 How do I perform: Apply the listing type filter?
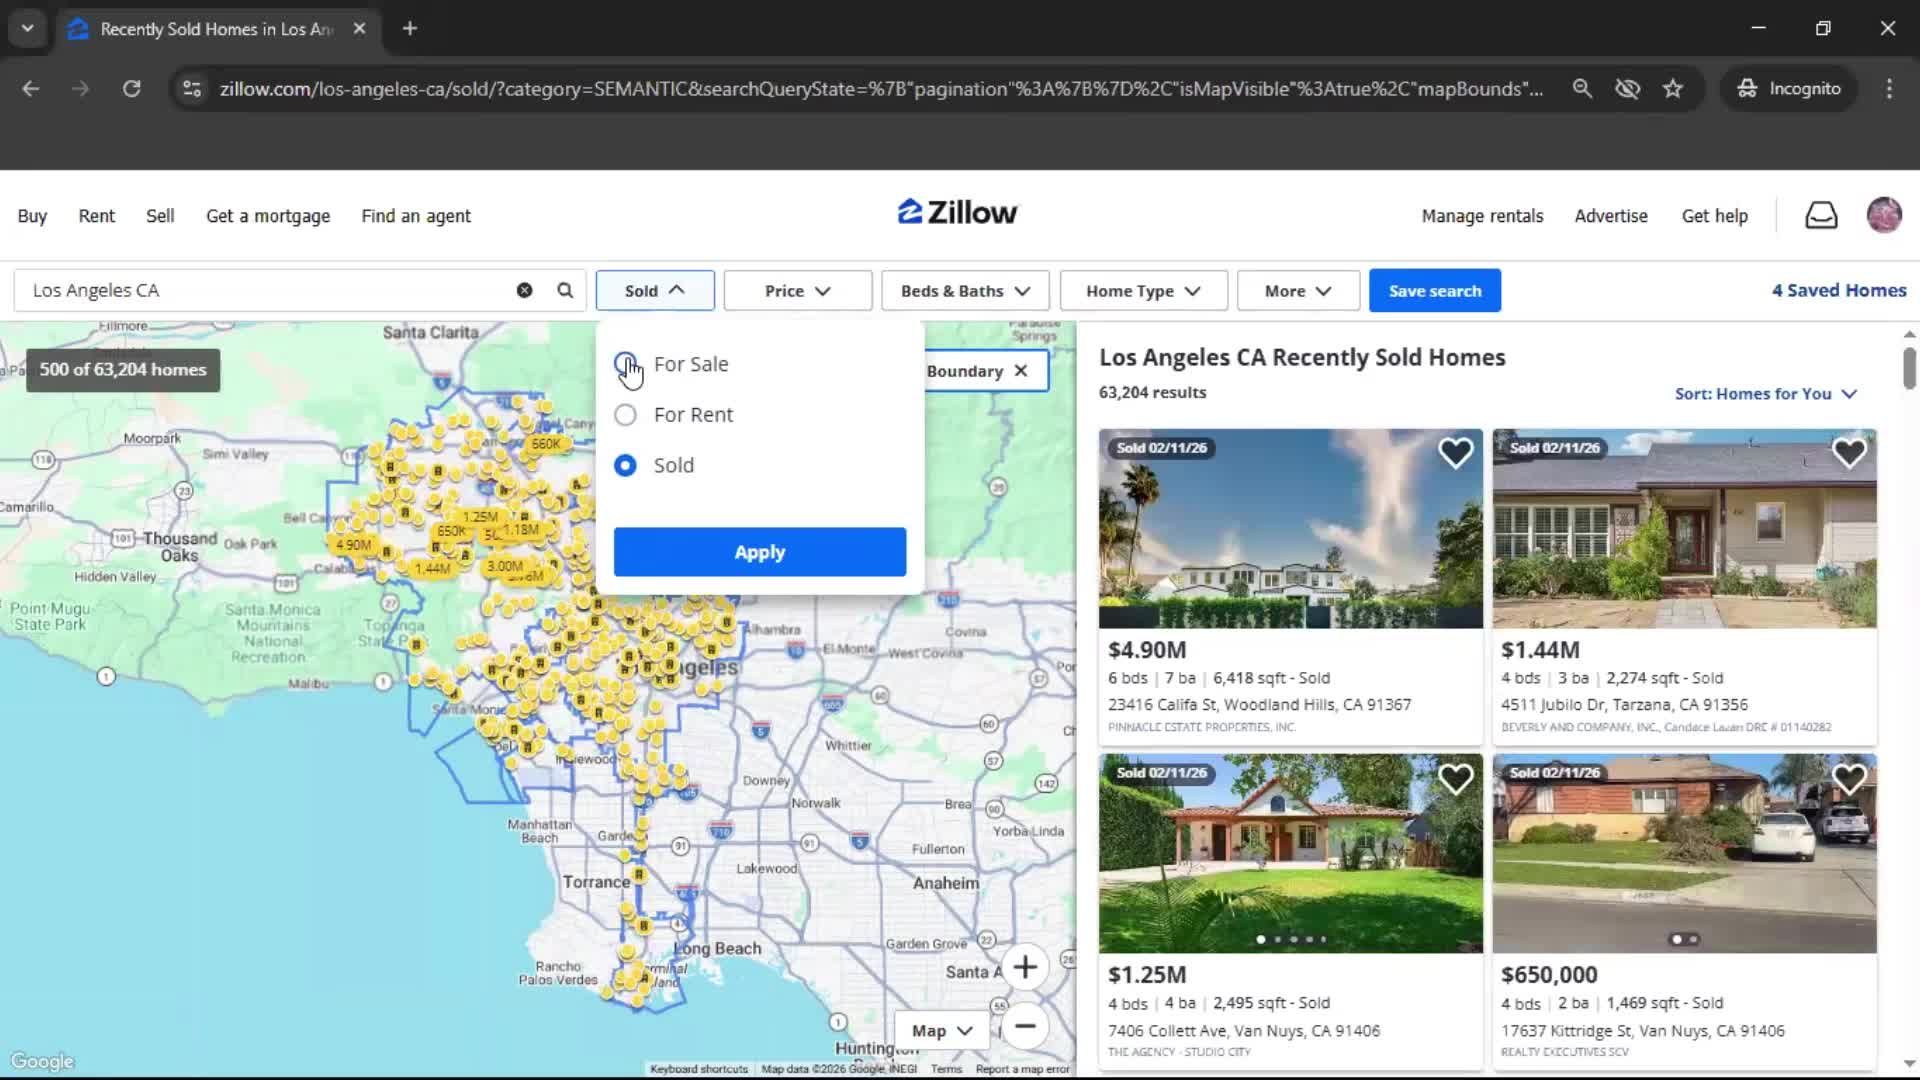point(759,551)
